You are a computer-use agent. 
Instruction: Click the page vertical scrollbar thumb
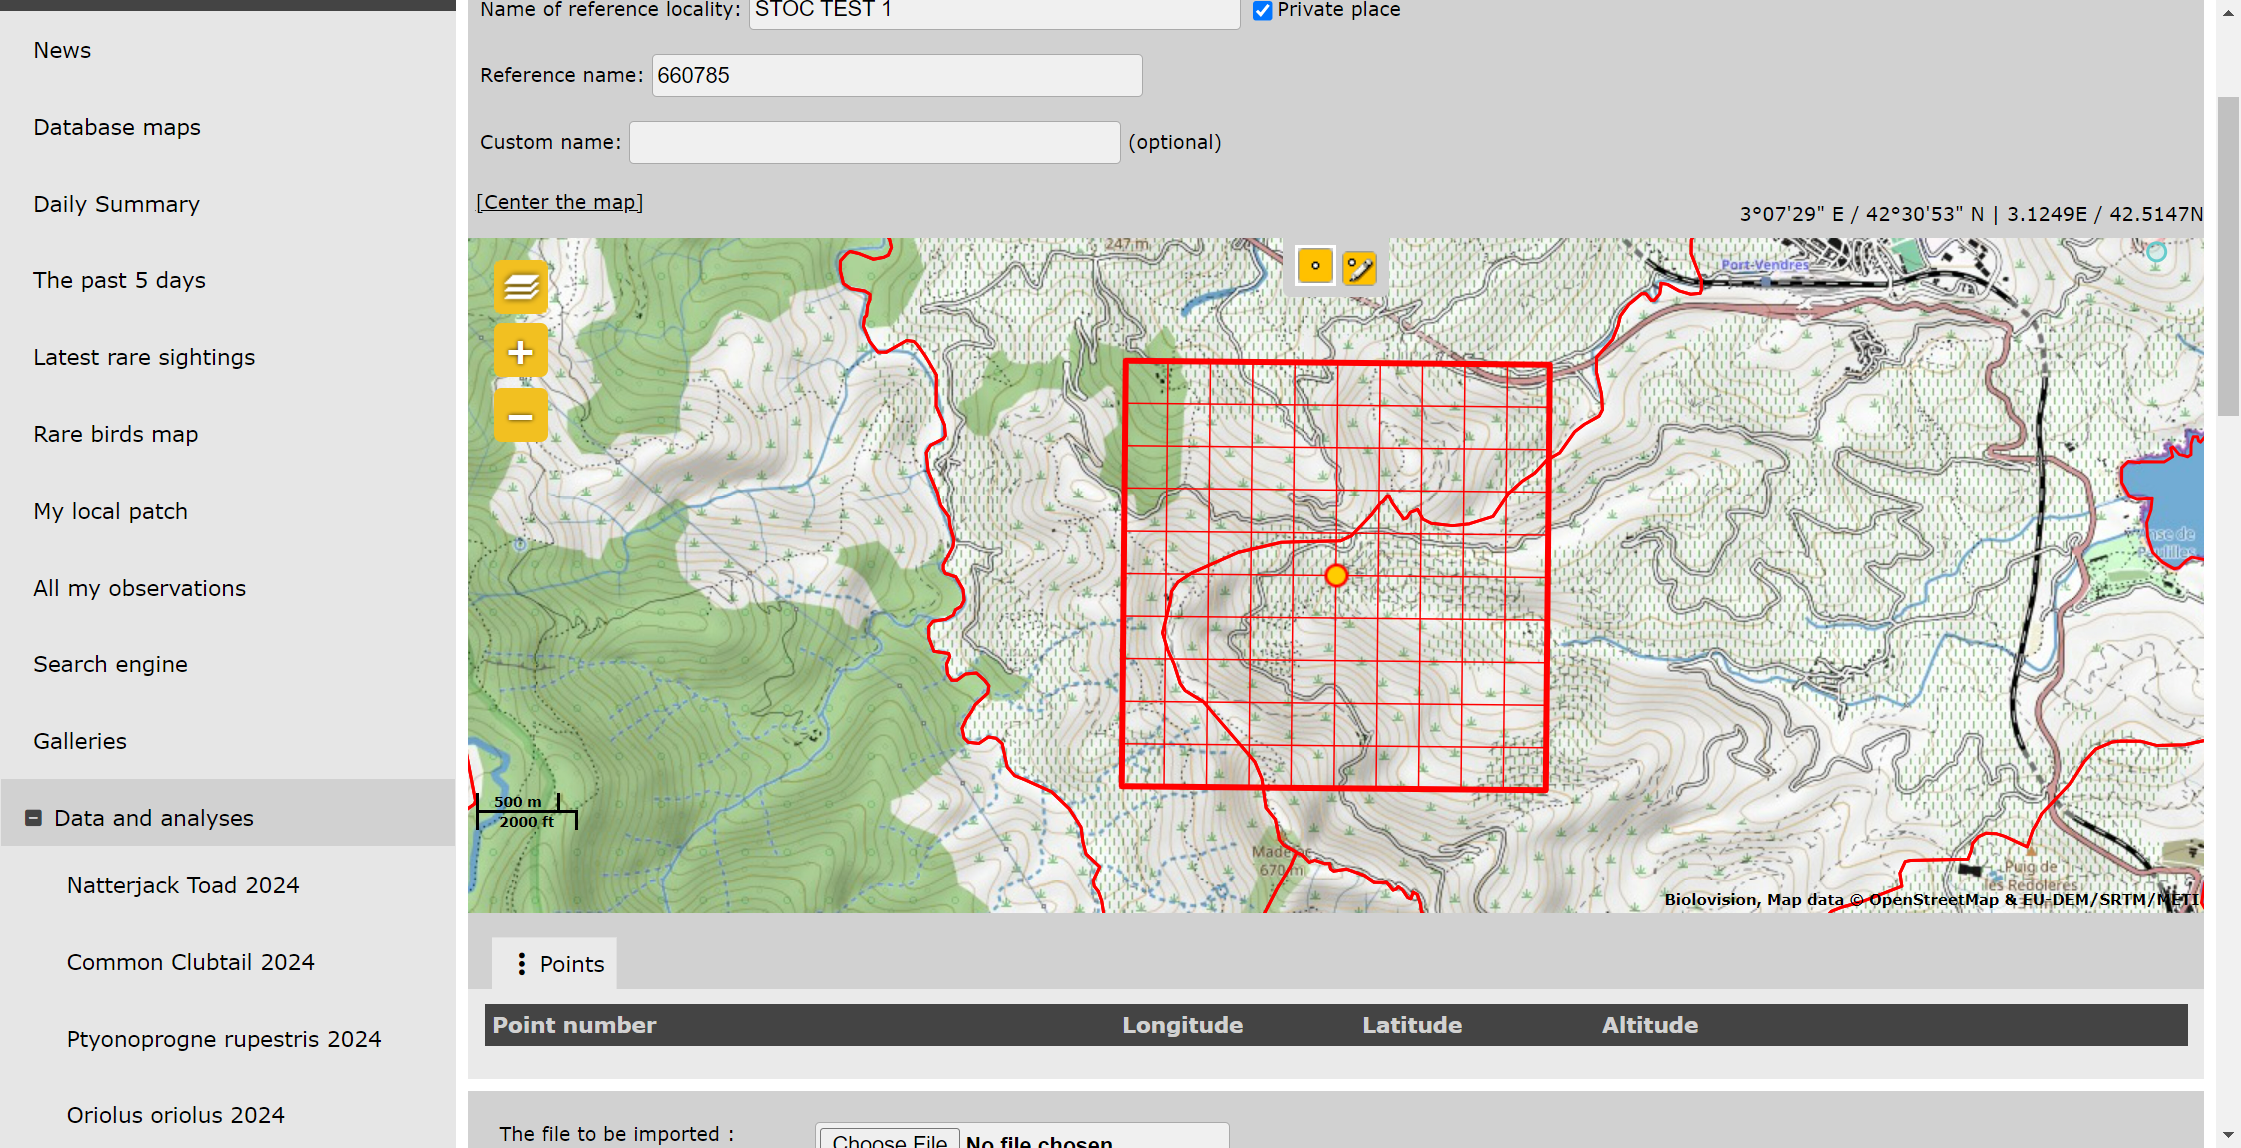coord(2228,255)
